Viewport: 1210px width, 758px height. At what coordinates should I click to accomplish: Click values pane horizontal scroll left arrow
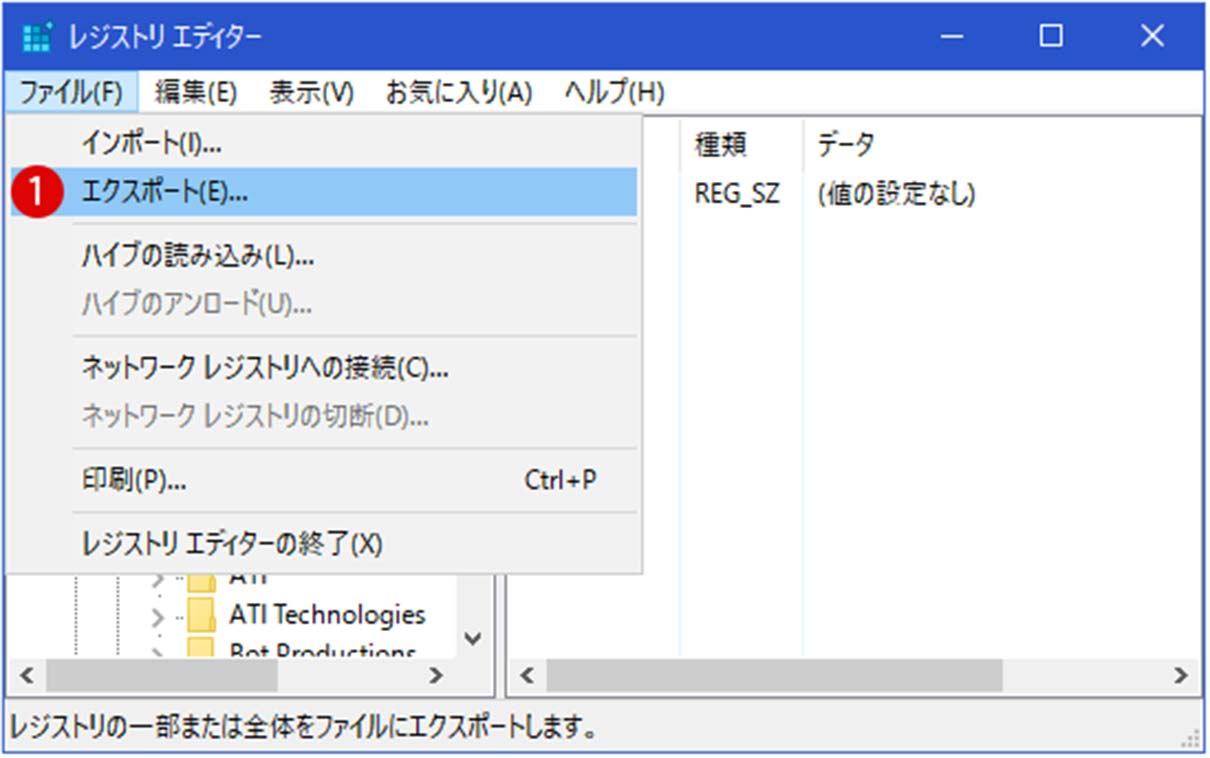point(528,675)
